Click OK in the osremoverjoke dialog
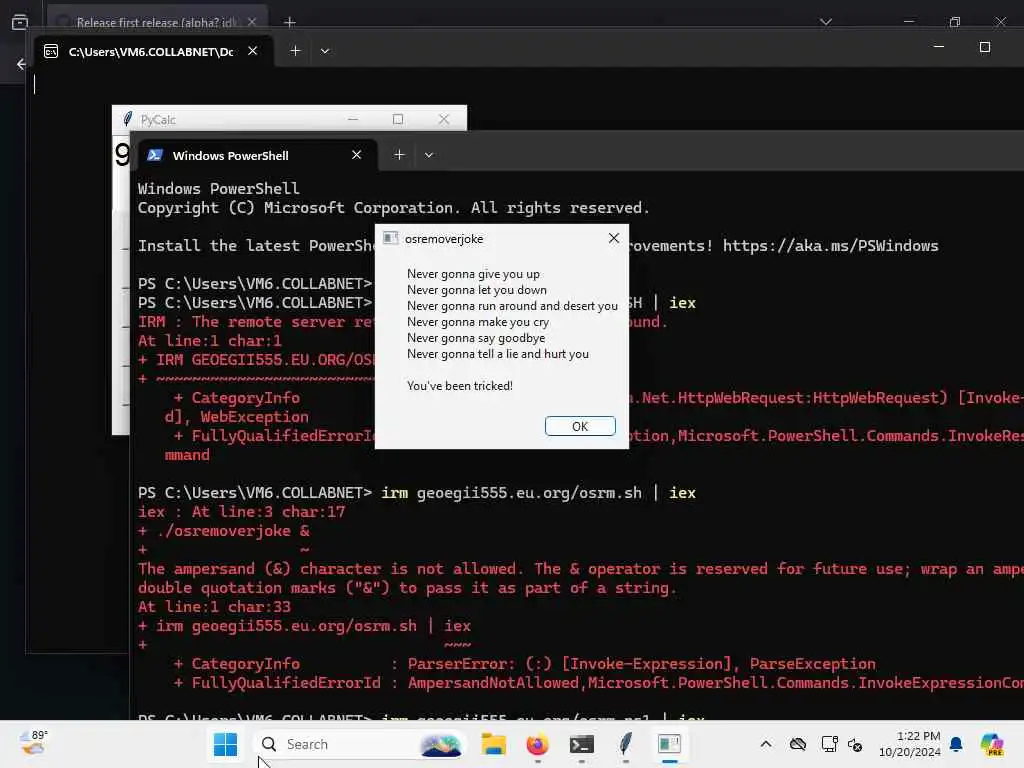The height and width of the screenshot is (768, 1024). point(580,426)
